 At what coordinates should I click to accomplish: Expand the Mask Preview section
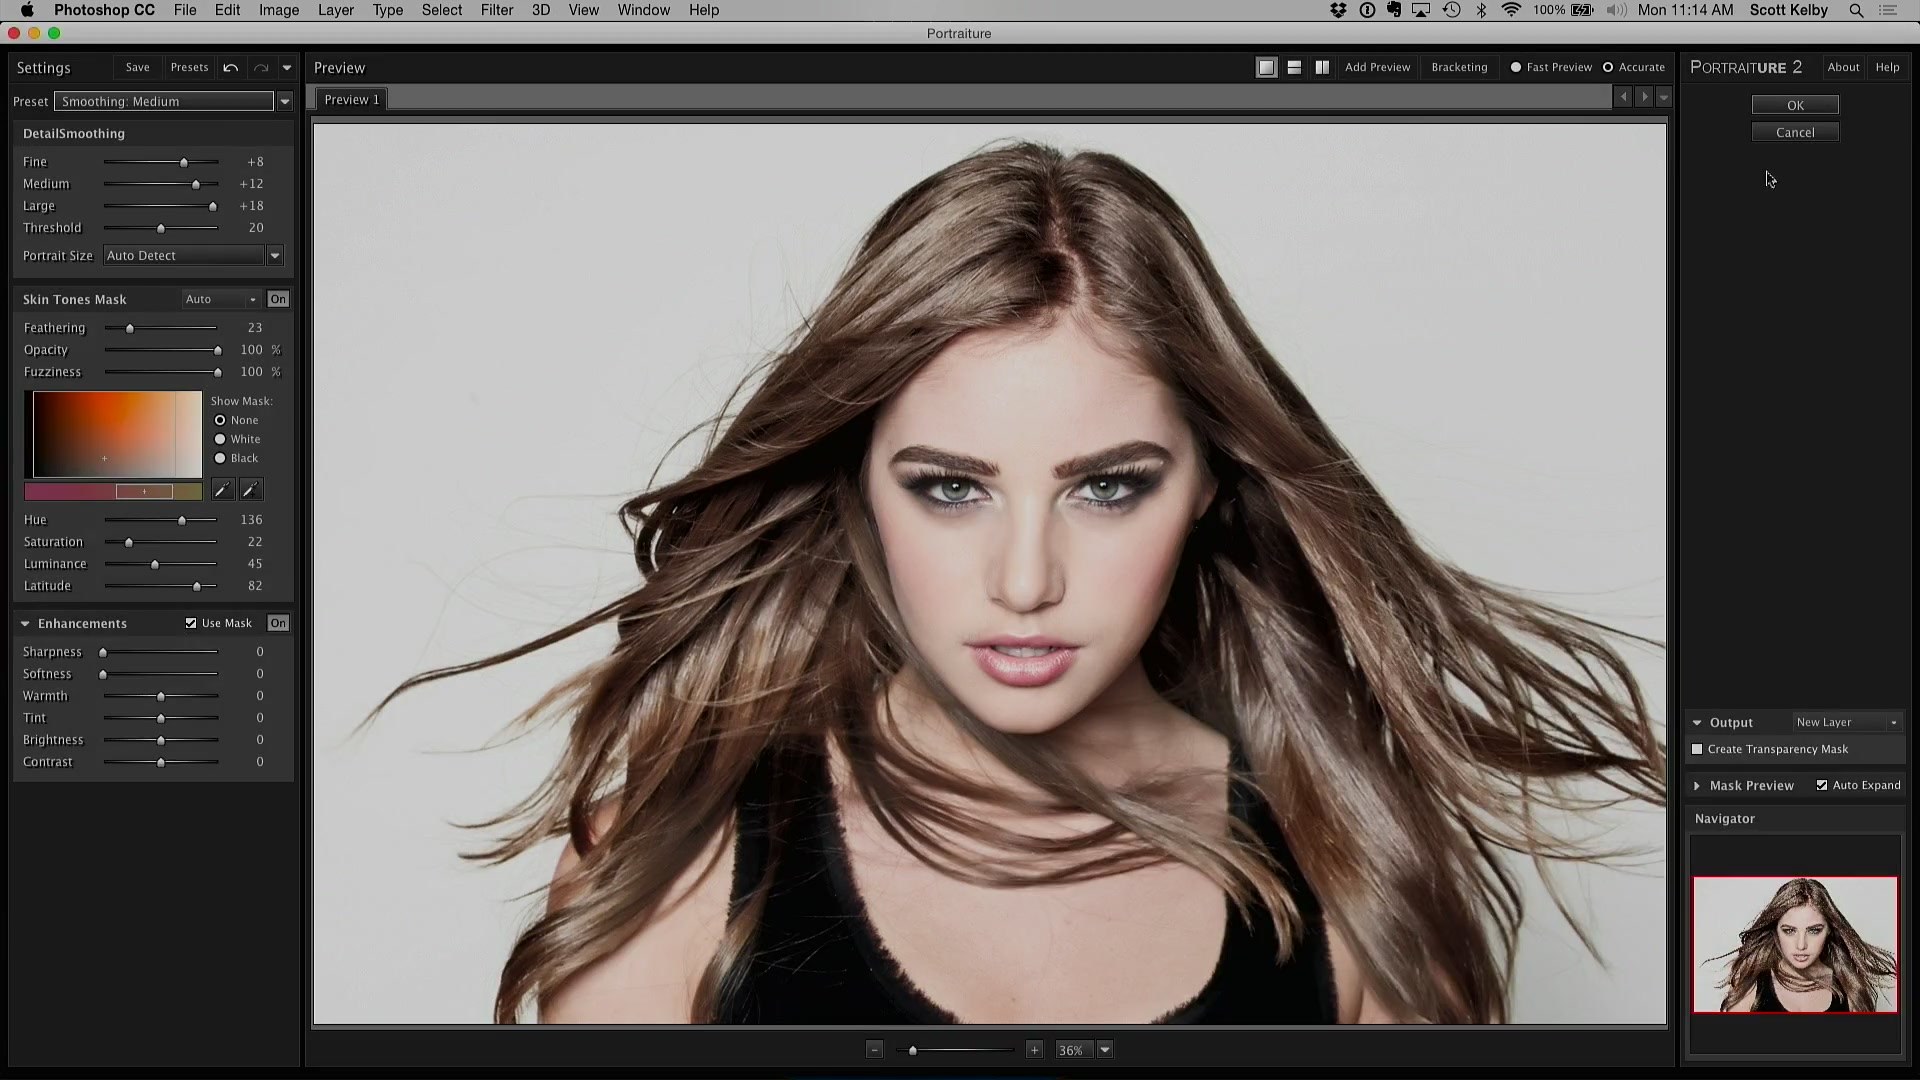coord(1697,786)
